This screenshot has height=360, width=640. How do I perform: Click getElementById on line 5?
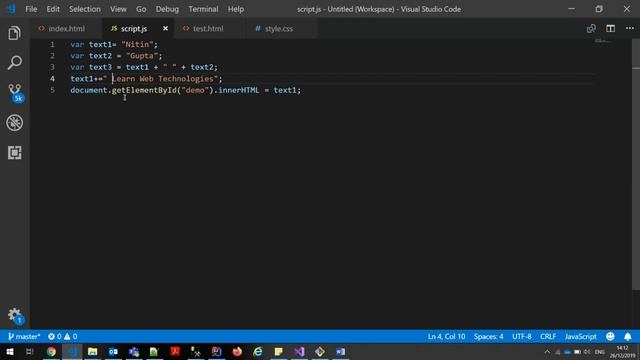click(144, 90)
